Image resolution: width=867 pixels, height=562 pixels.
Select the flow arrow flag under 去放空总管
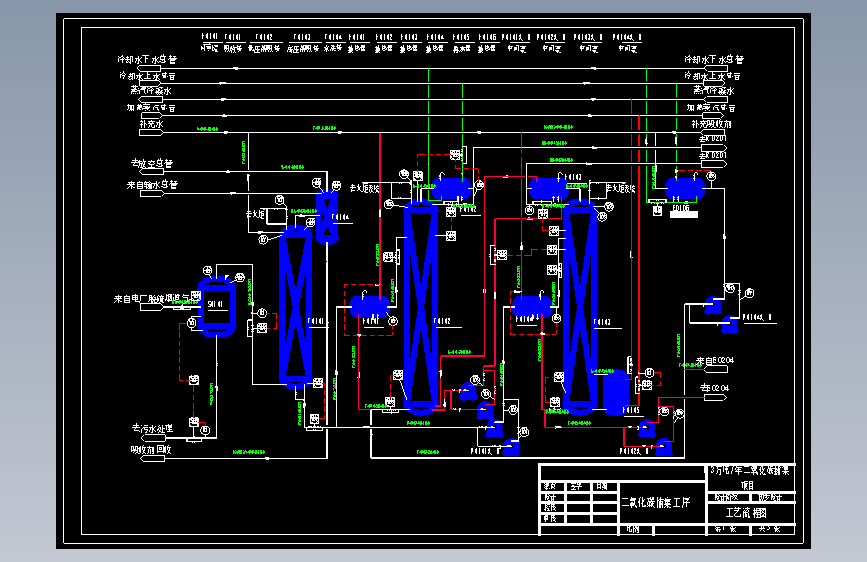point(152,171)
